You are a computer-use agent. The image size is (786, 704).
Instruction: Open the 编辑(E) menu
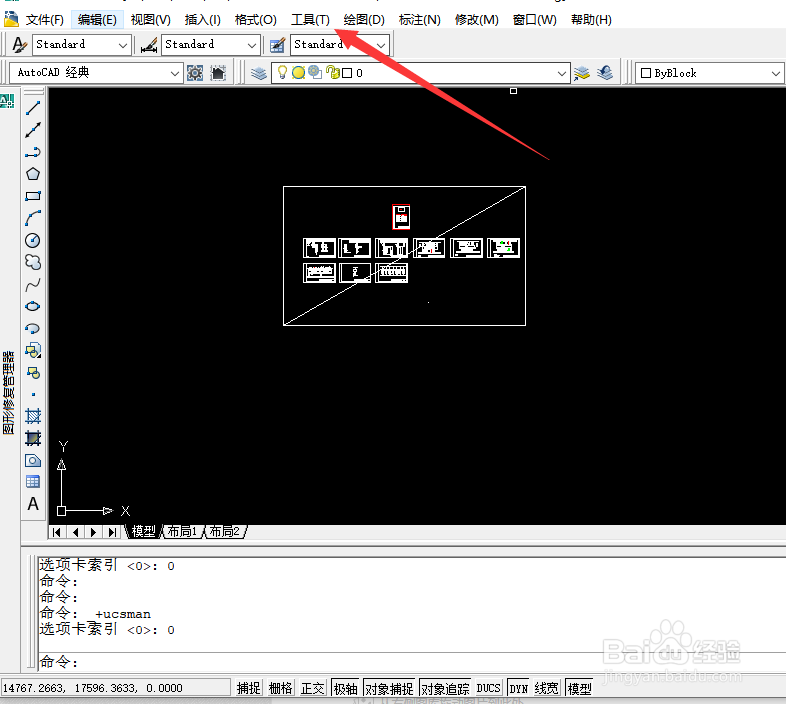97,20
